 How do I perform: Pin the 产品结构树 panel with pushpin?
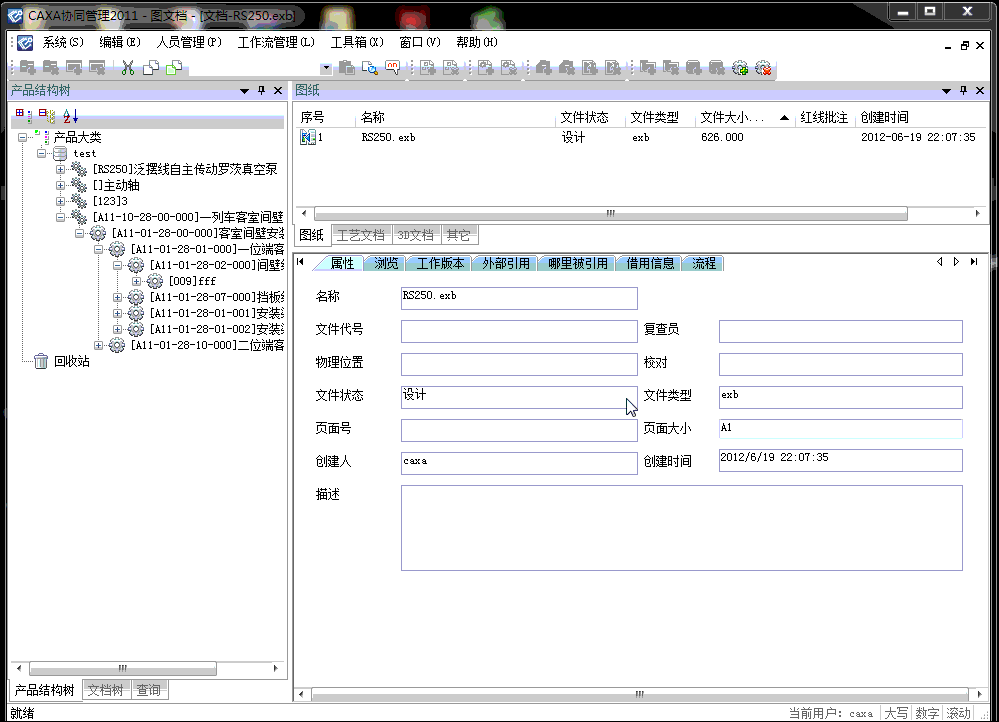click(262, 91)
